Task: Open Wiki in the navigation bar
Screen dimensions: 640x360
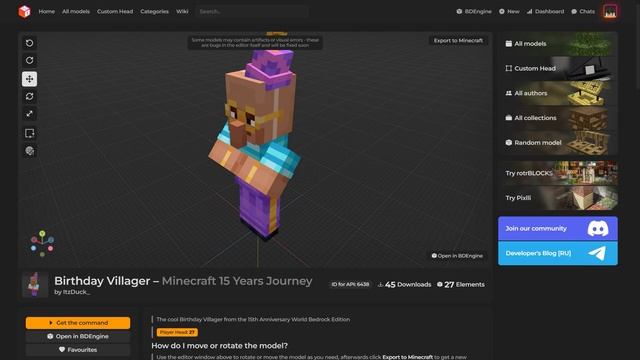Action: (x=182, y=11)
